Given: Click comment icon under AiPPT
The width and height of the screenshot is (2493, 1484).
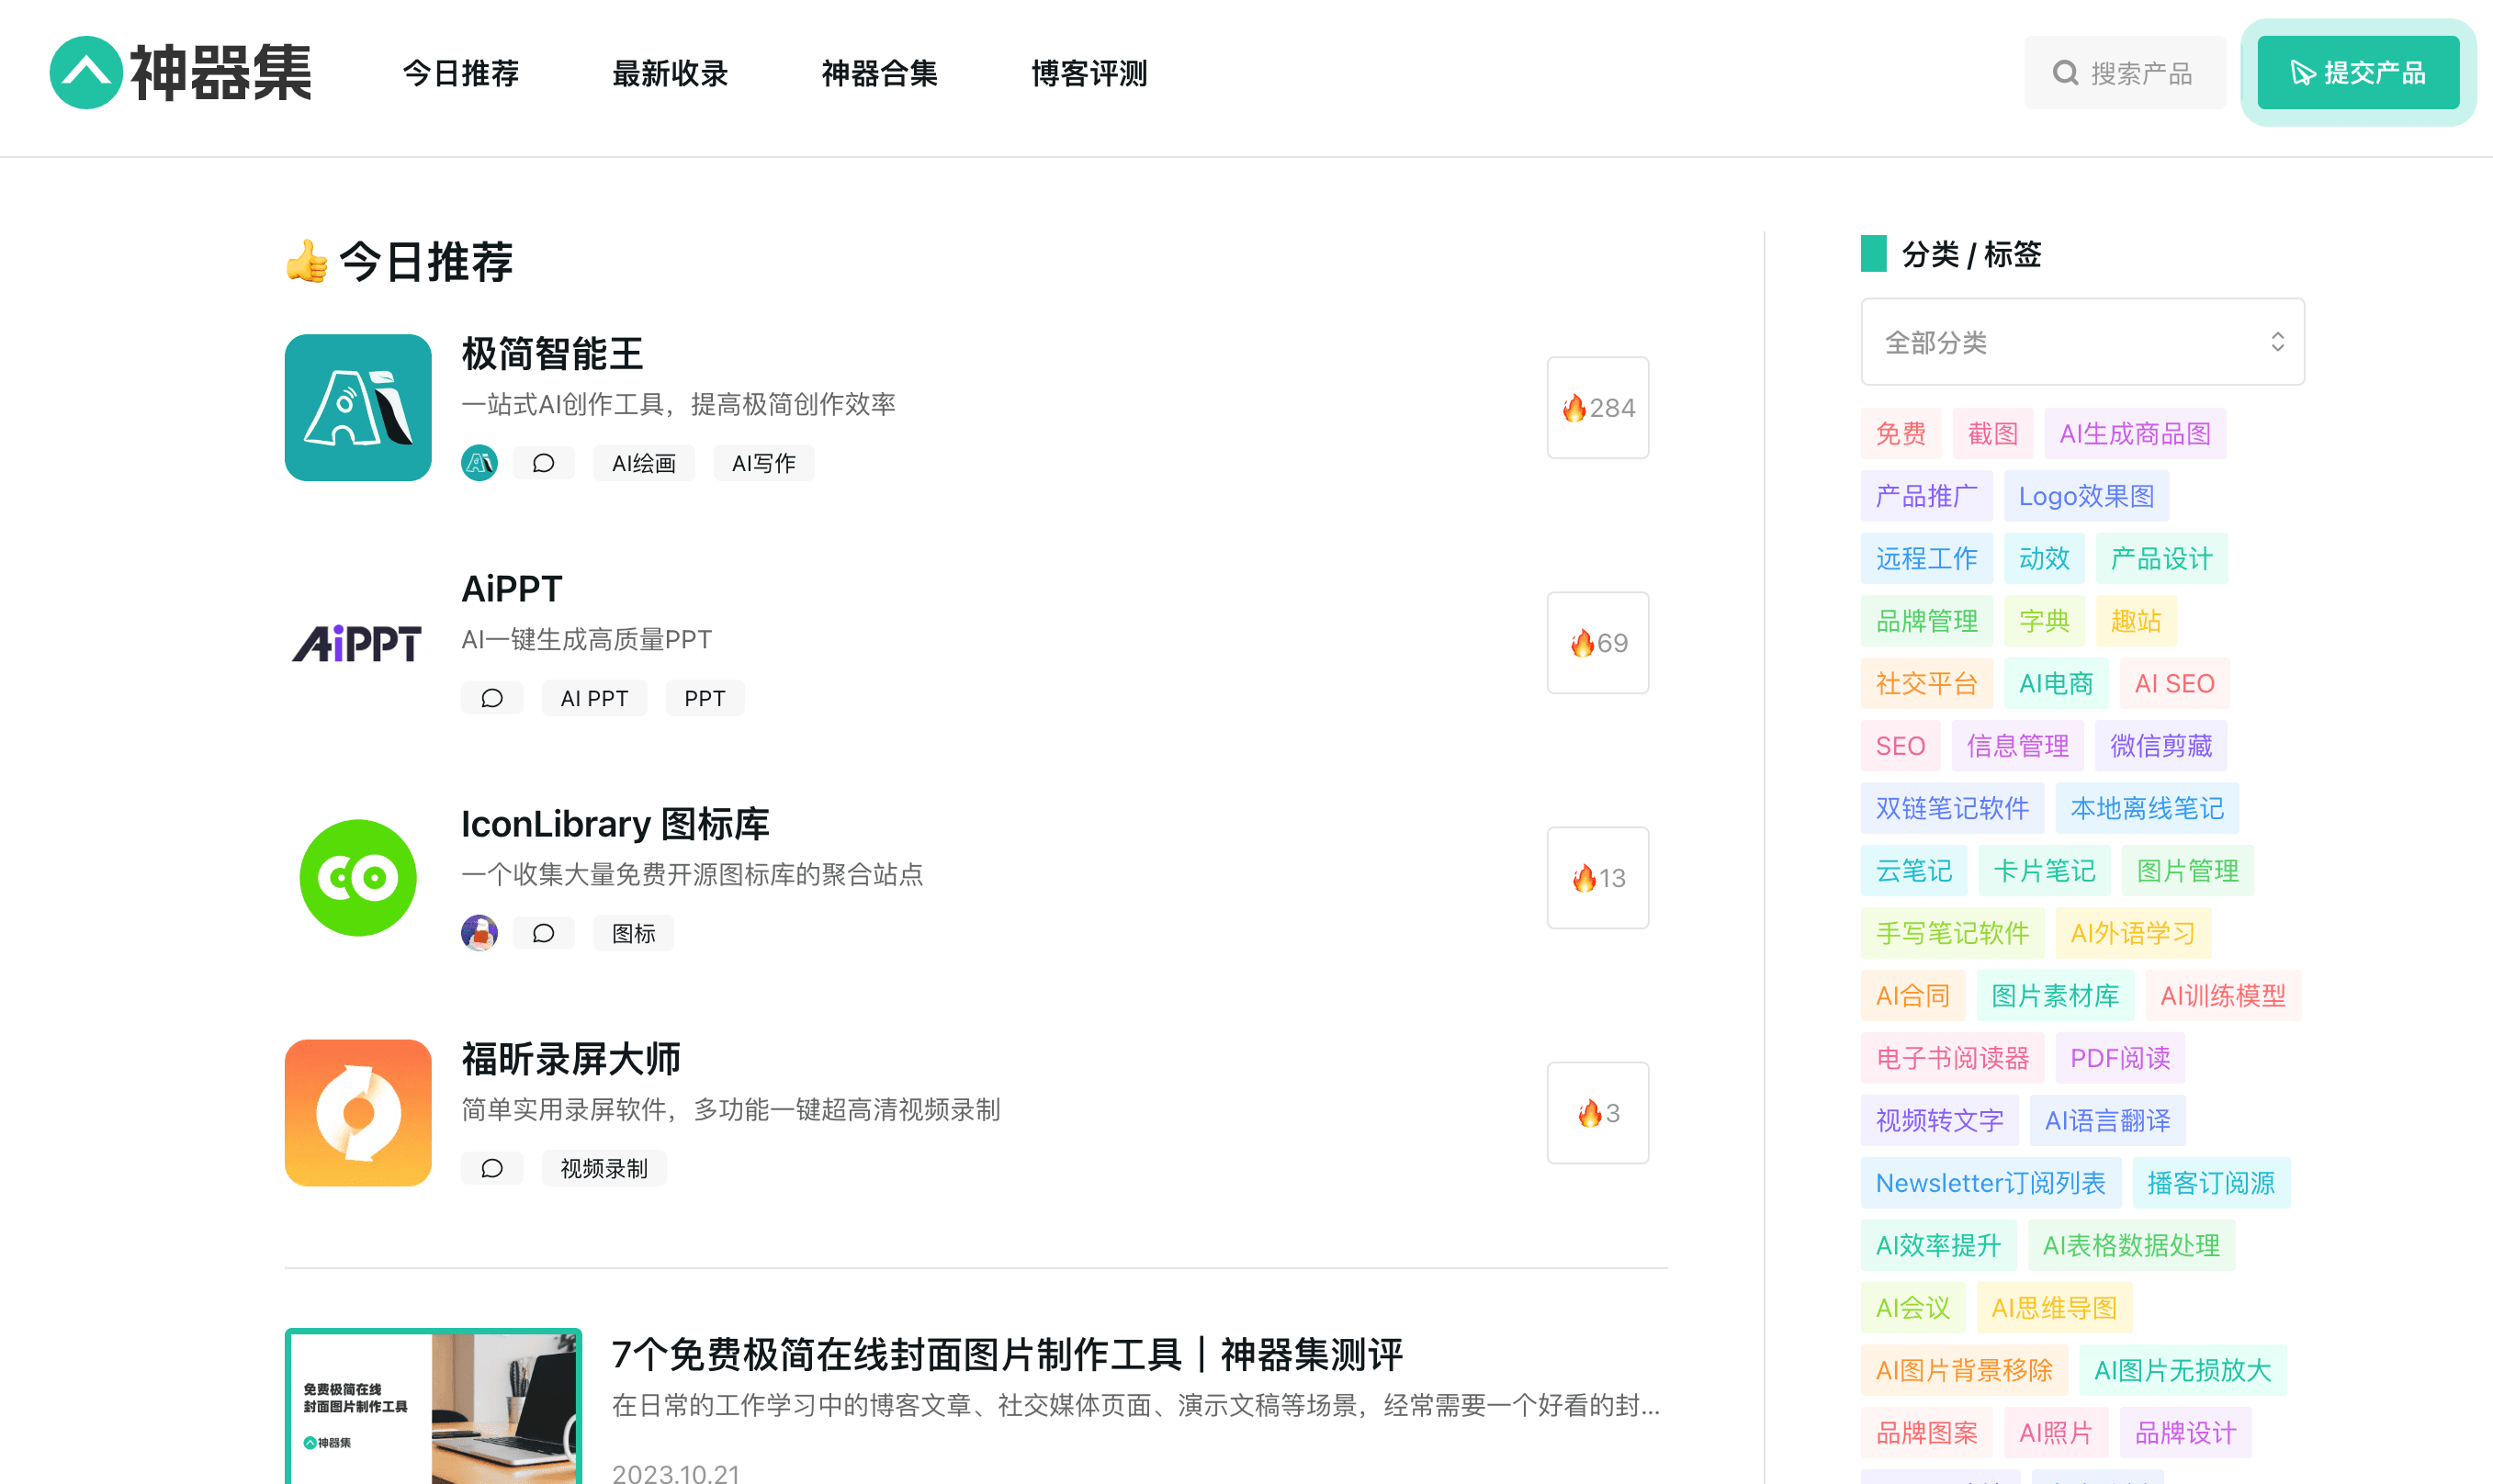Looking at the screenshot, I should 492,698.
